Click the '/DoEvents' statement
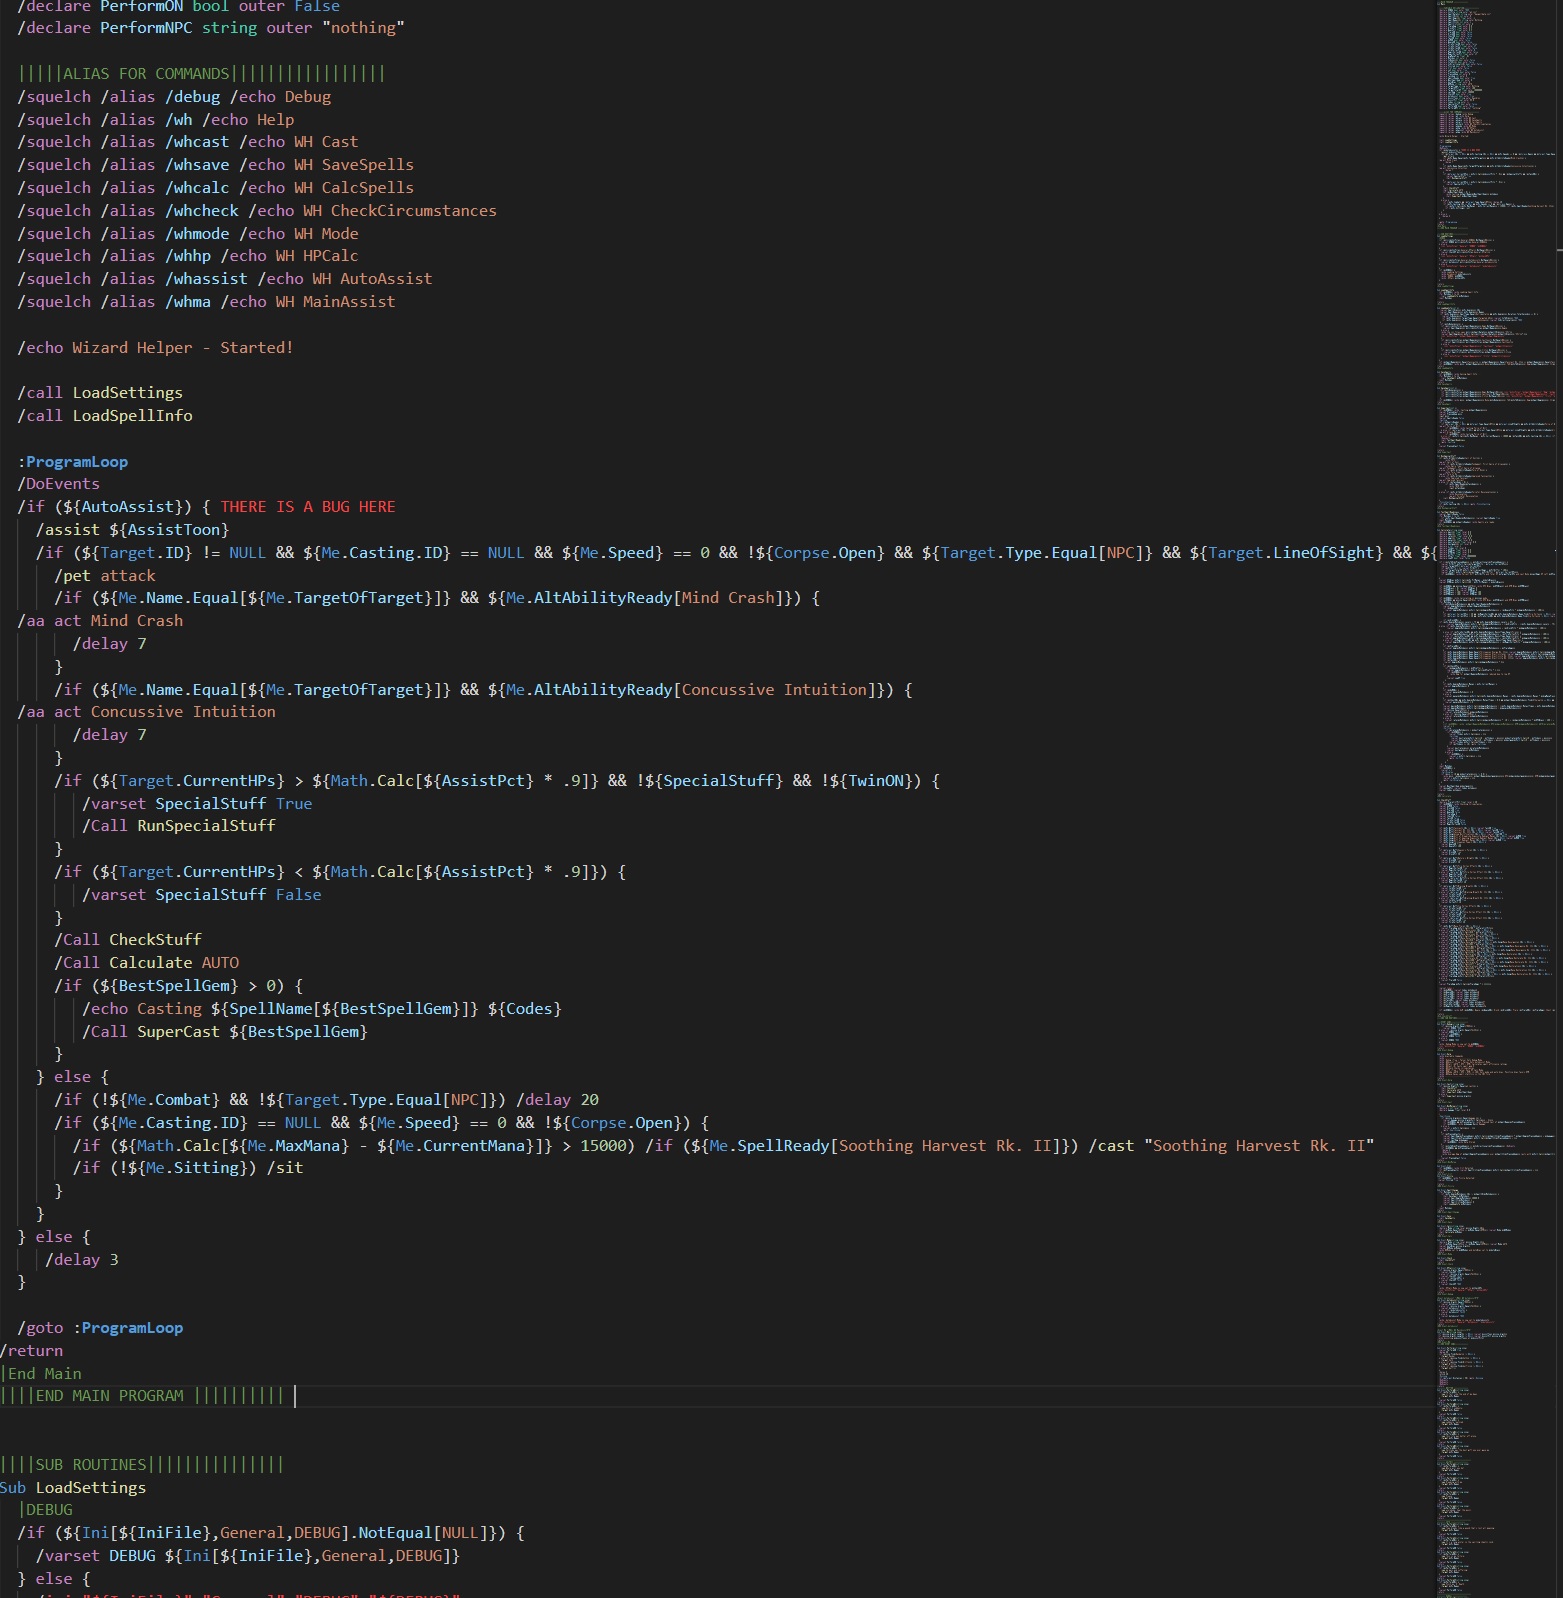Viewport: 1563px width, 1598px height. click(58, 484)
